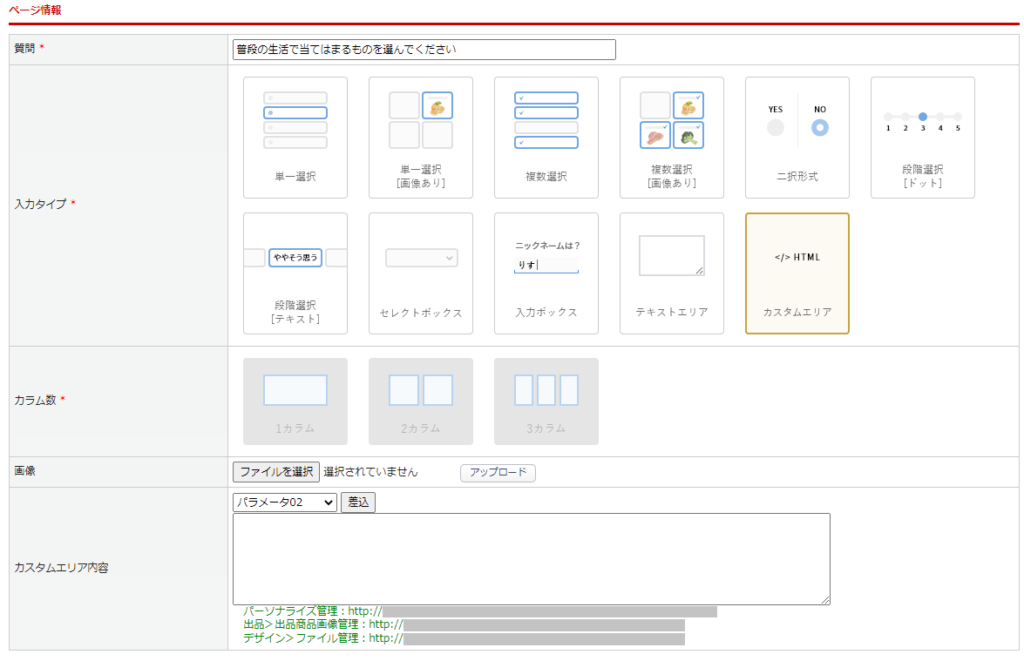Screen dimensions: 1024x661
Task: Select the 3カラム layout option
Action: pyautogui.click(x=546, y=401)
